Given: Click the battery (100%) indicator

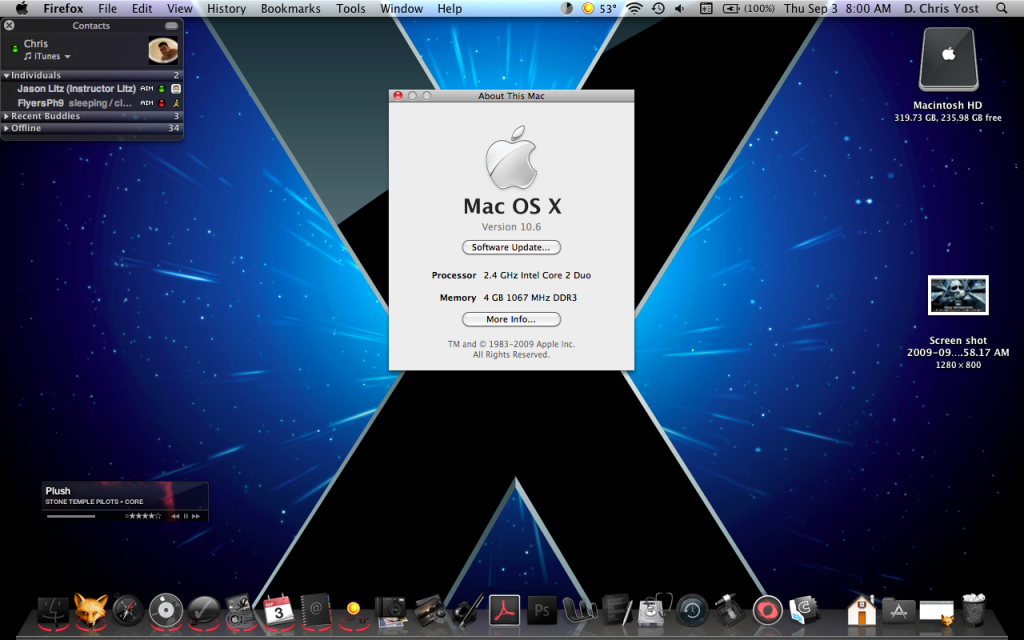Looking at the screenshot, I should 748,8.
